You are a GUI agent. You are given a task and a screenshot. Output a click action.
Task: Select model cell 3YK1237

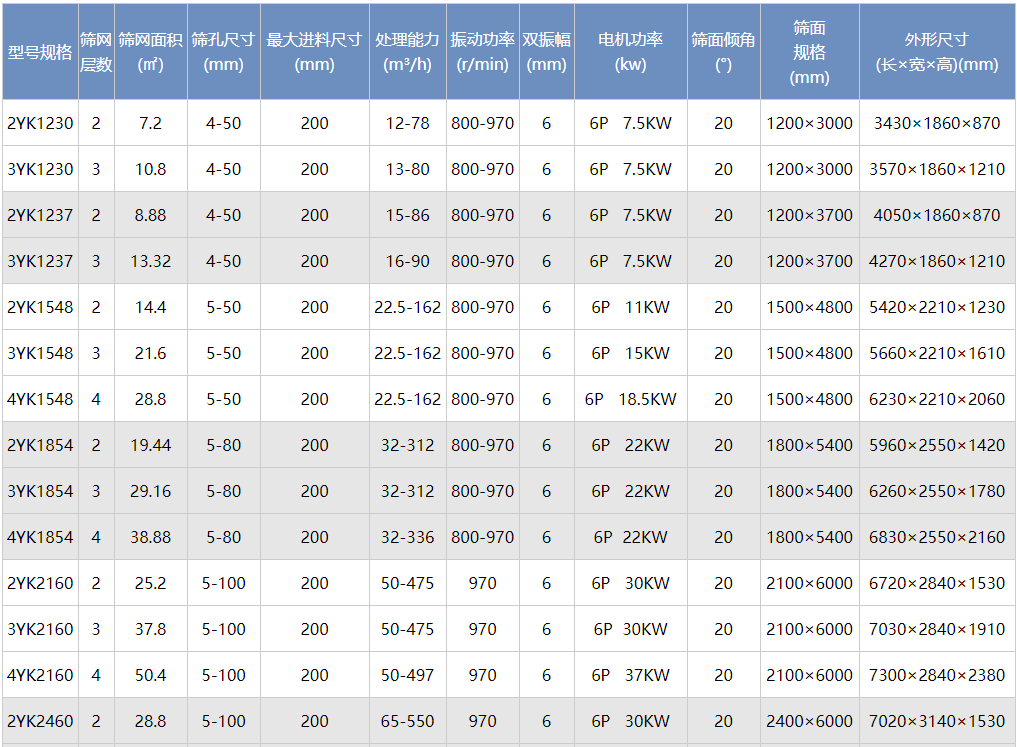click(x=40, y=262)
